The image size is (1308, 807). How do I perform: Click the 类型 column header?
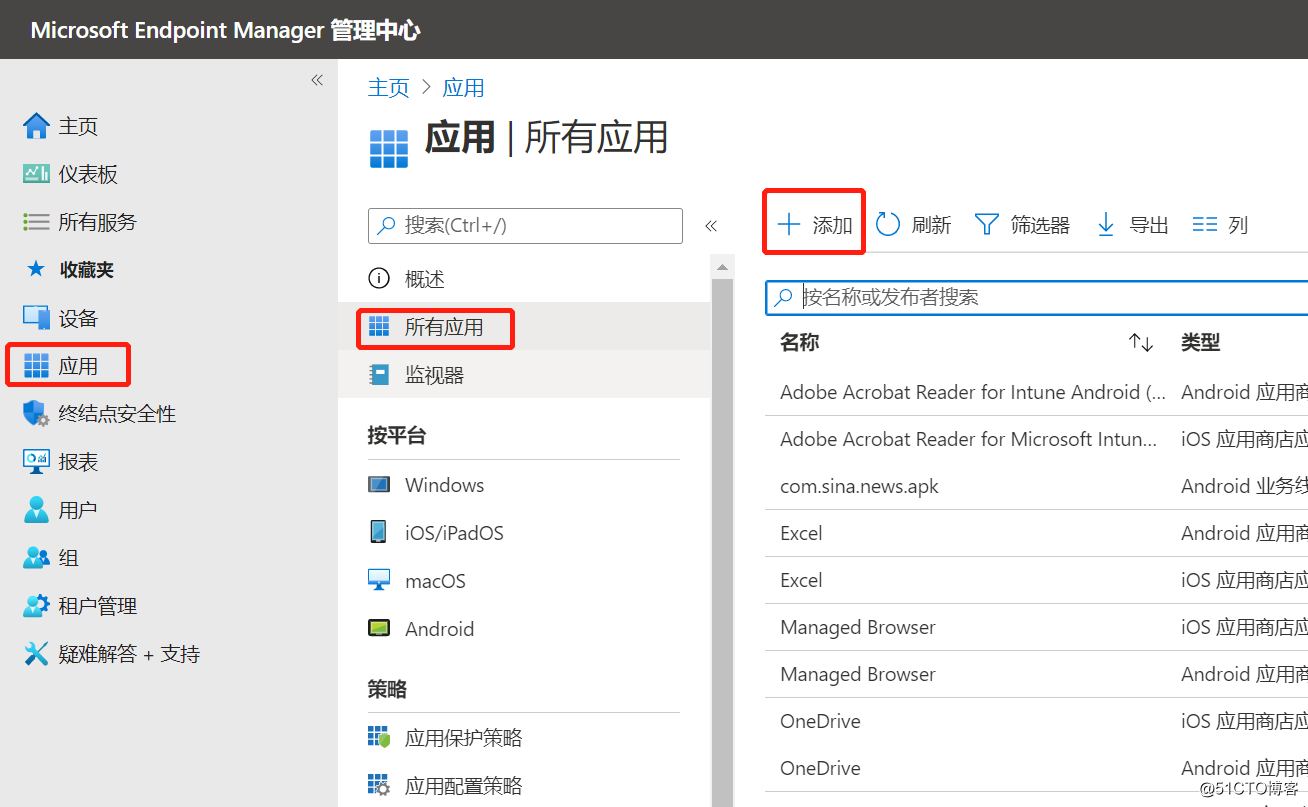(1201, 343)
